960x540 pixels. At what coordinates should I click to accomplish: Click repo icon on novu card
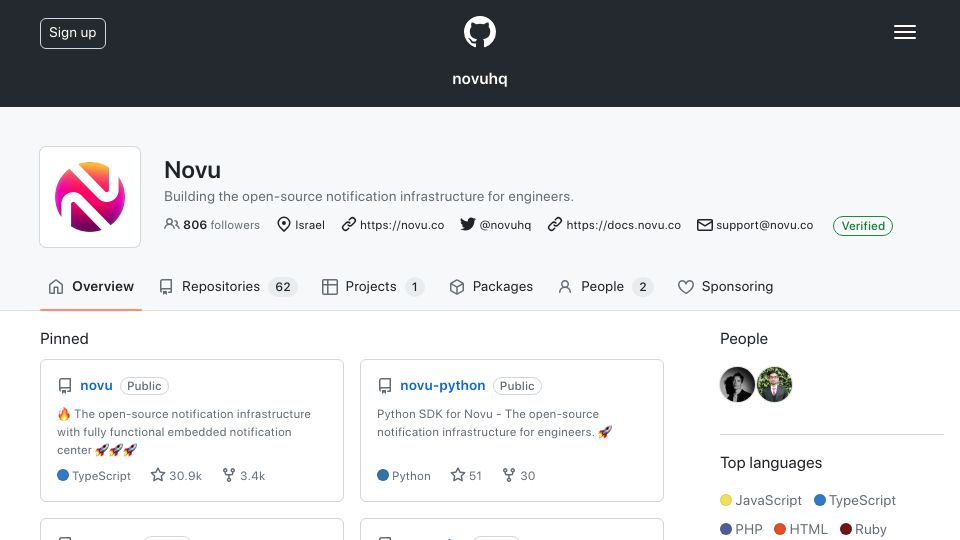[65, 386]
